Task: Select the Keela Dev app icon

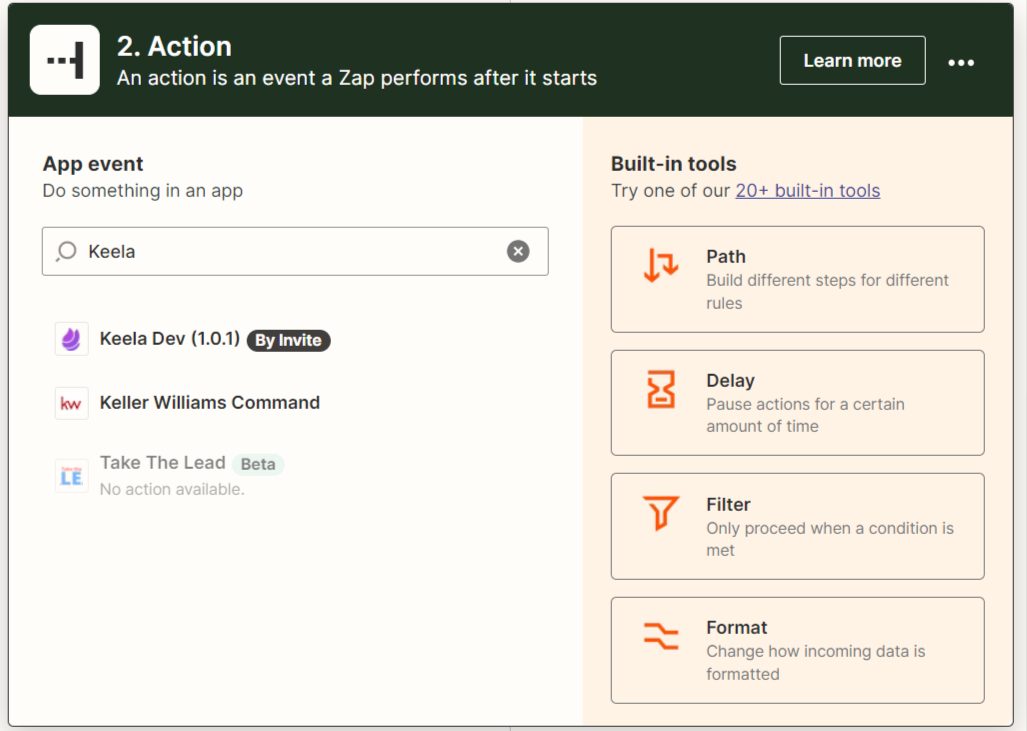Action: [x=71, y=339]
